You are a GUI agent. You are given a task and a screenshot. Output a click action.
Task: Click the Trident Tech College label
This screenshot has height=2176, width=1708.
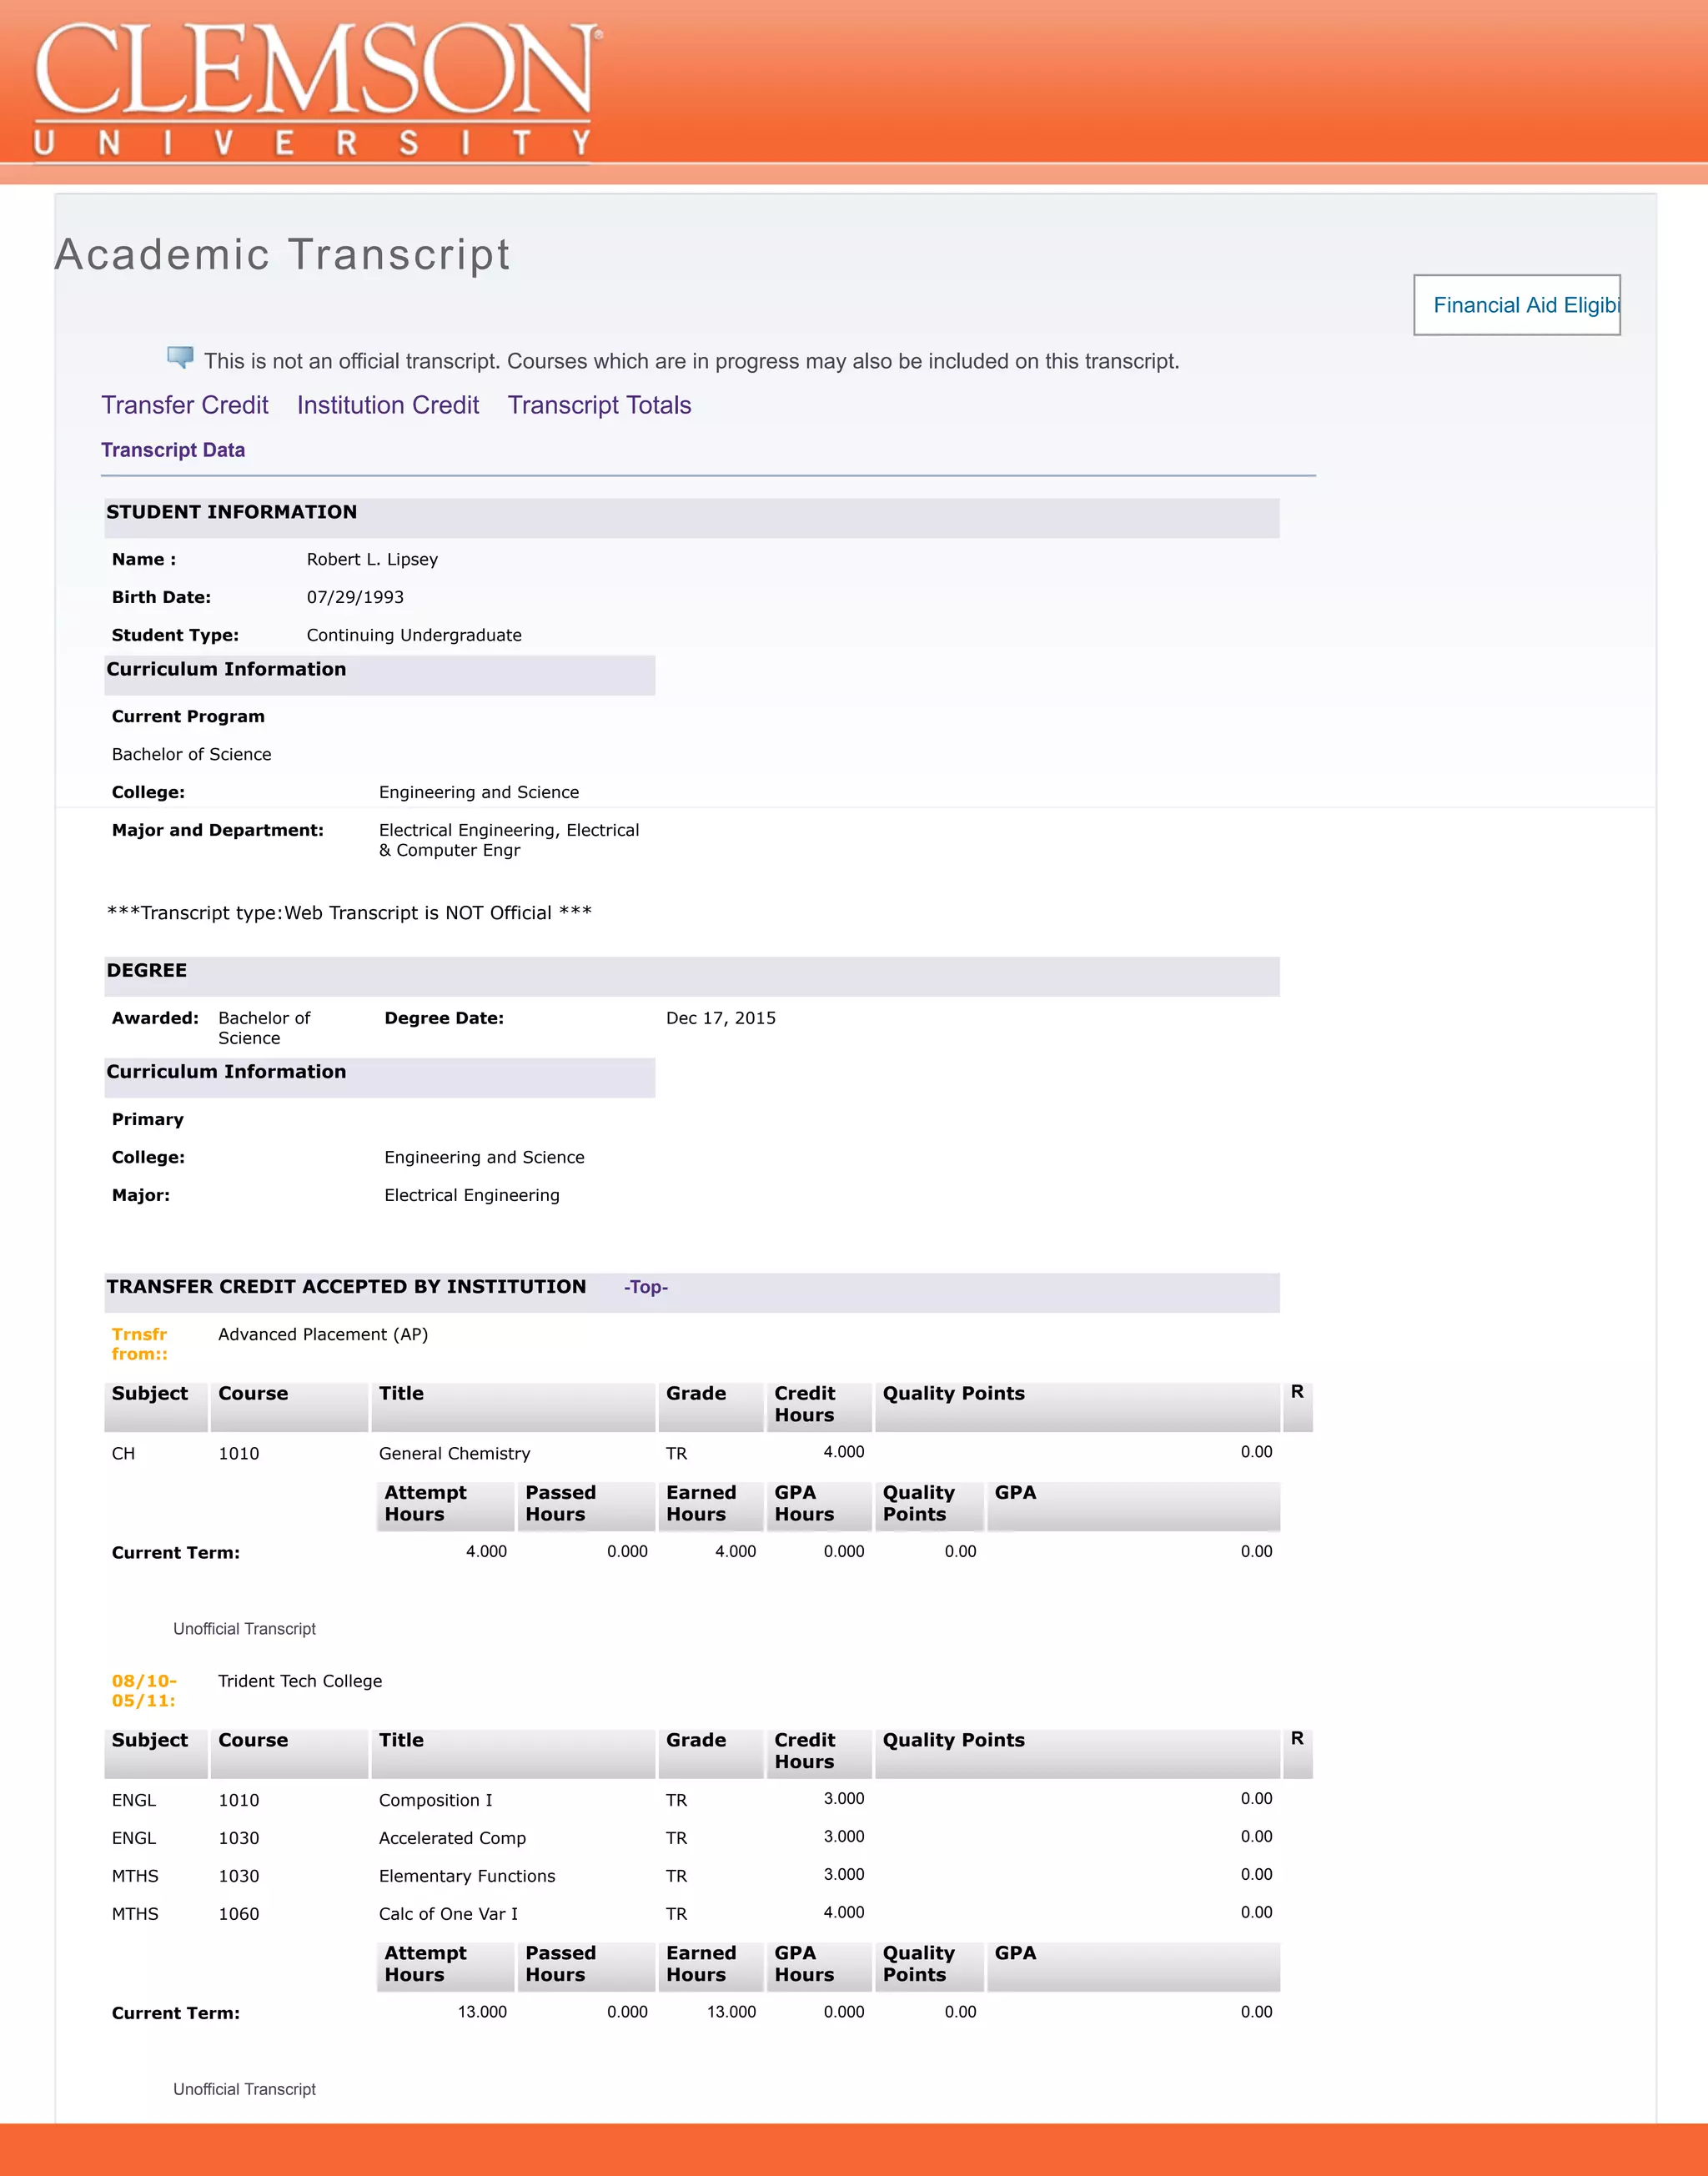tap(300, 1681)
